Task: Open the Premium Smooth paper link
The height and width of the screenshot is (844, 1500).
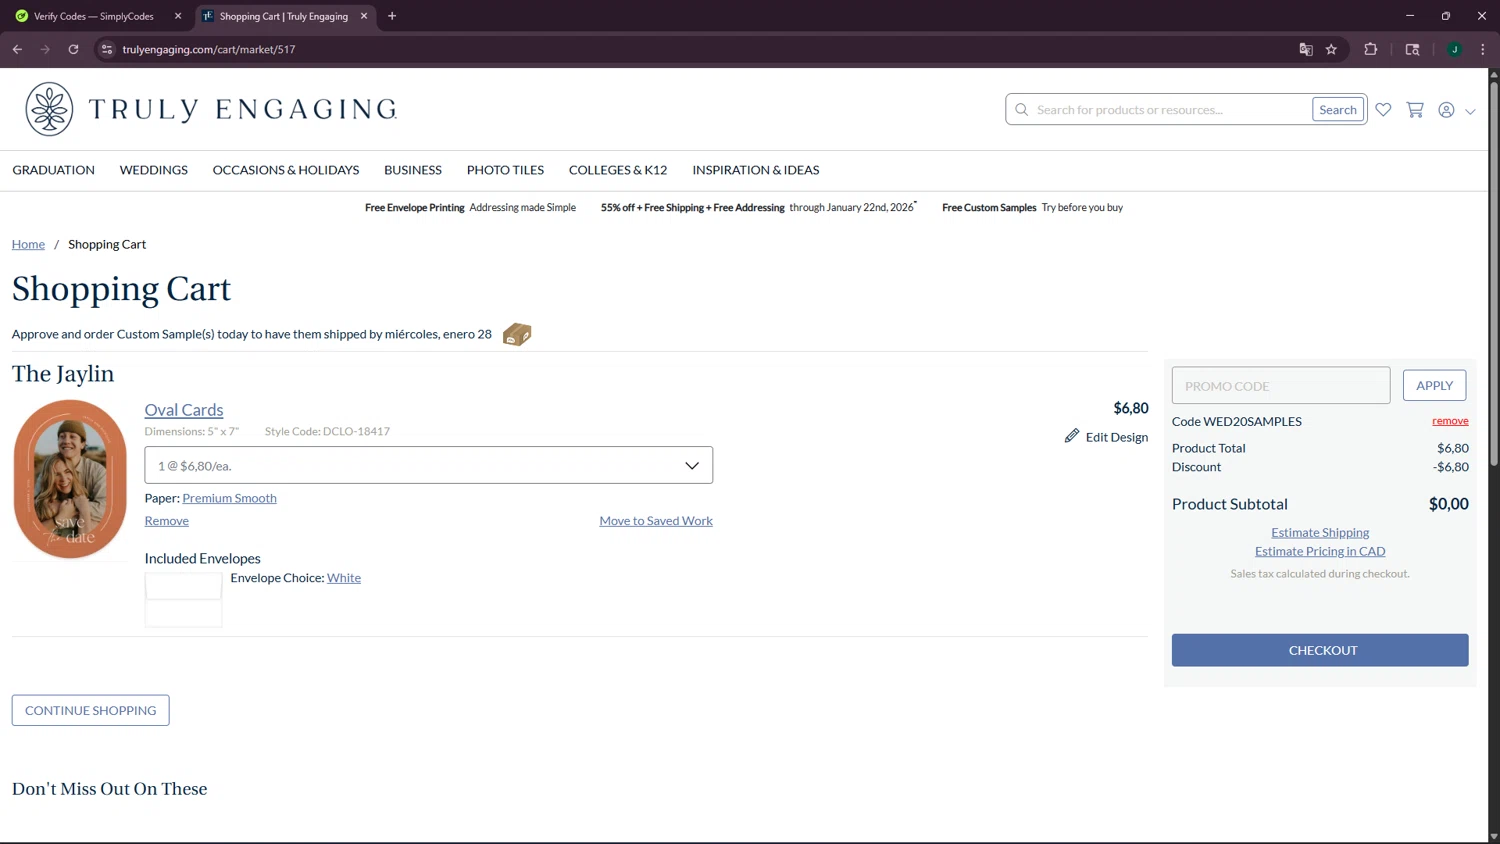Action: [229, 498]
